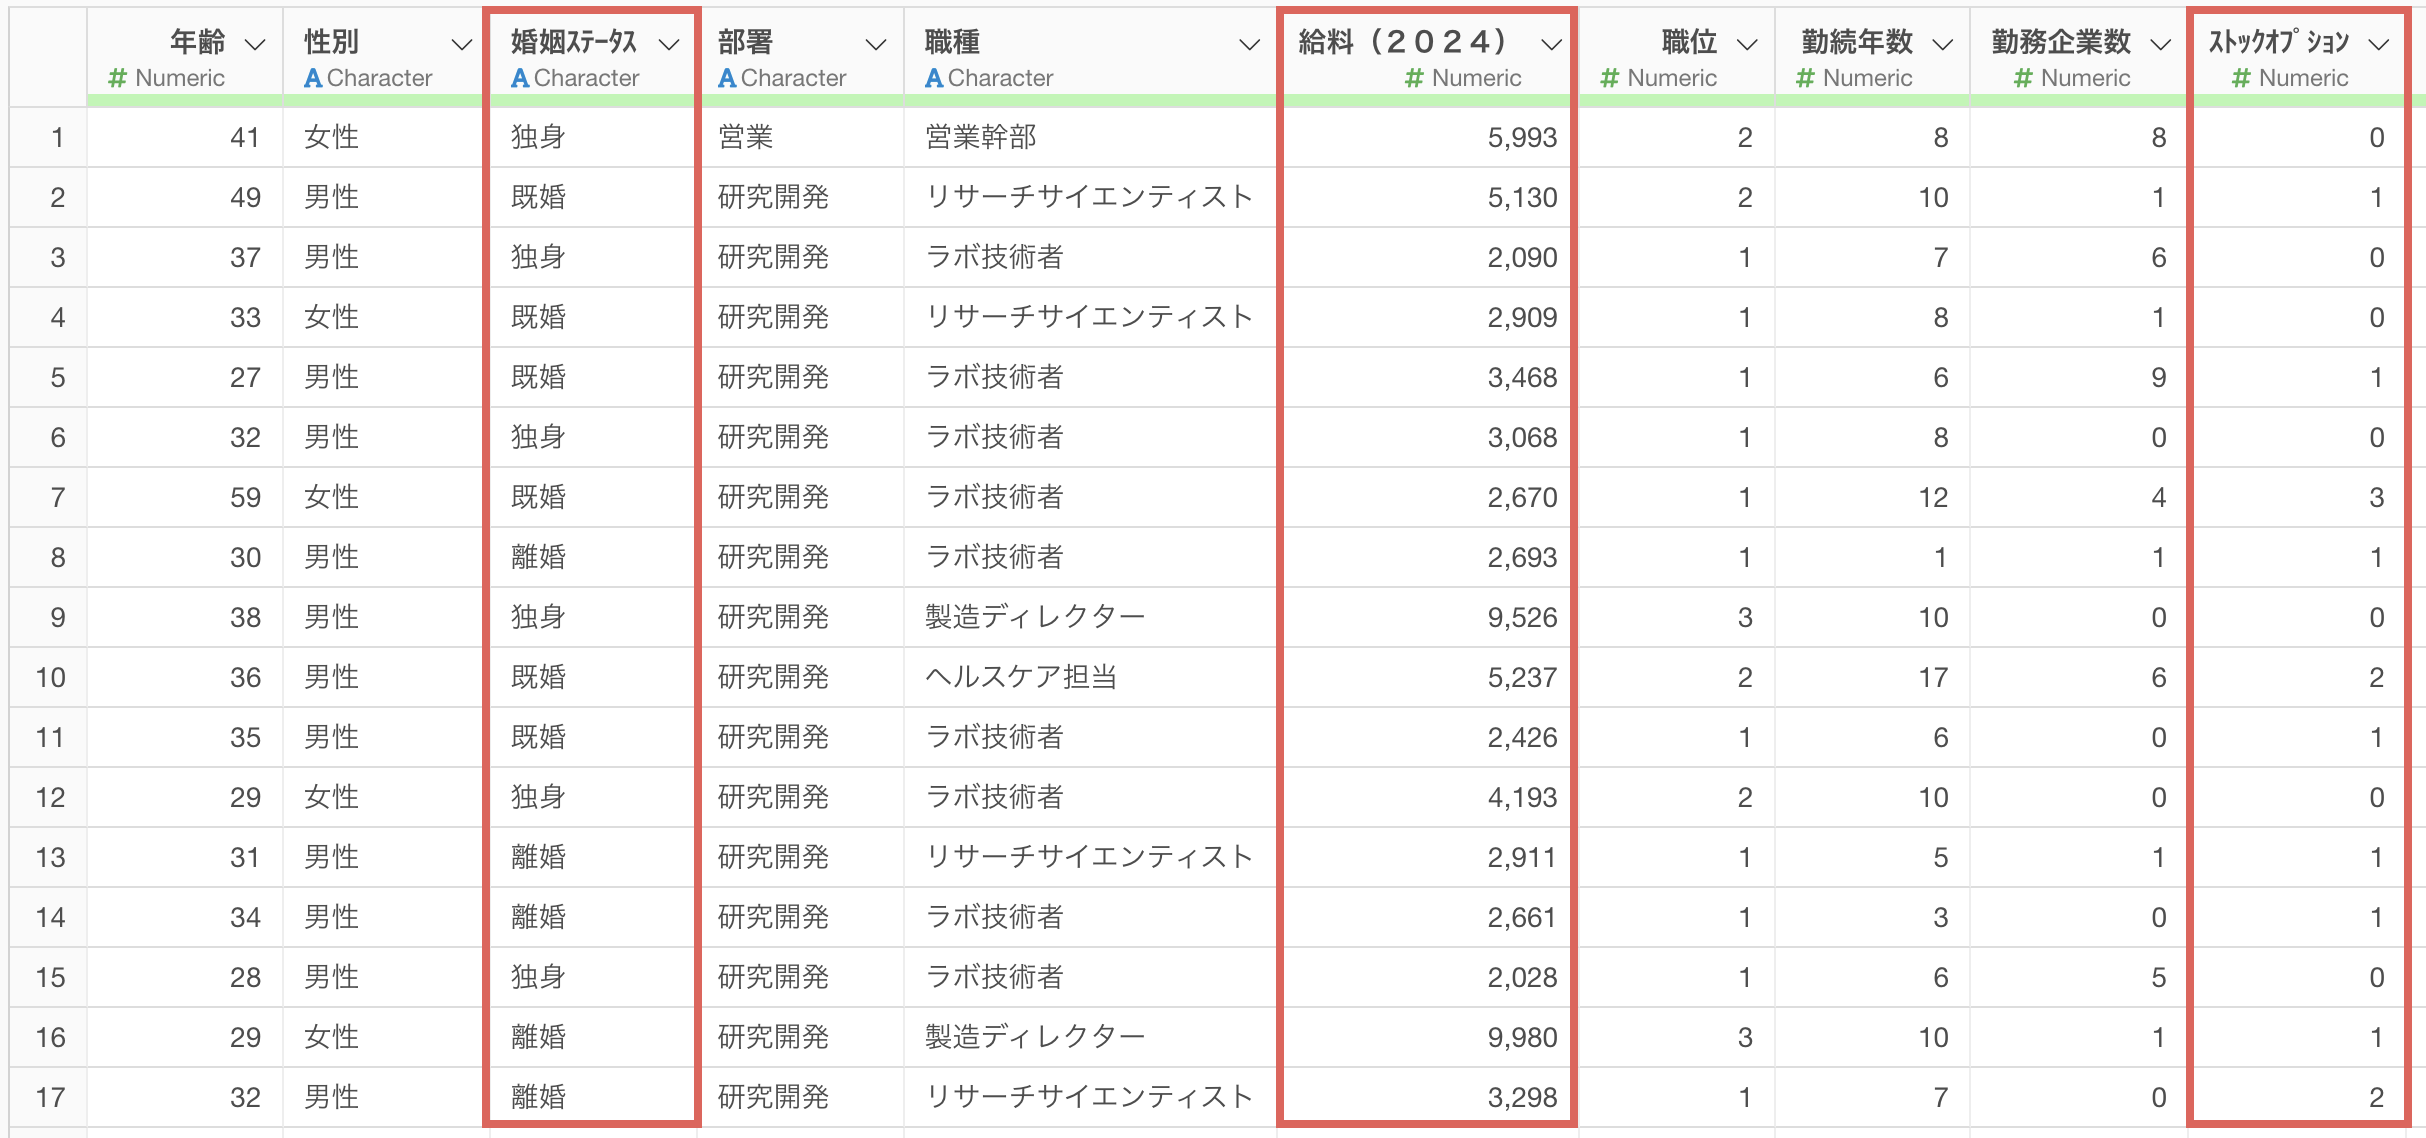Viewport: 2426px width, 1138px height.
Task: Open the 勤務企業数 column dropdown menu
Action: point(2160,44)
